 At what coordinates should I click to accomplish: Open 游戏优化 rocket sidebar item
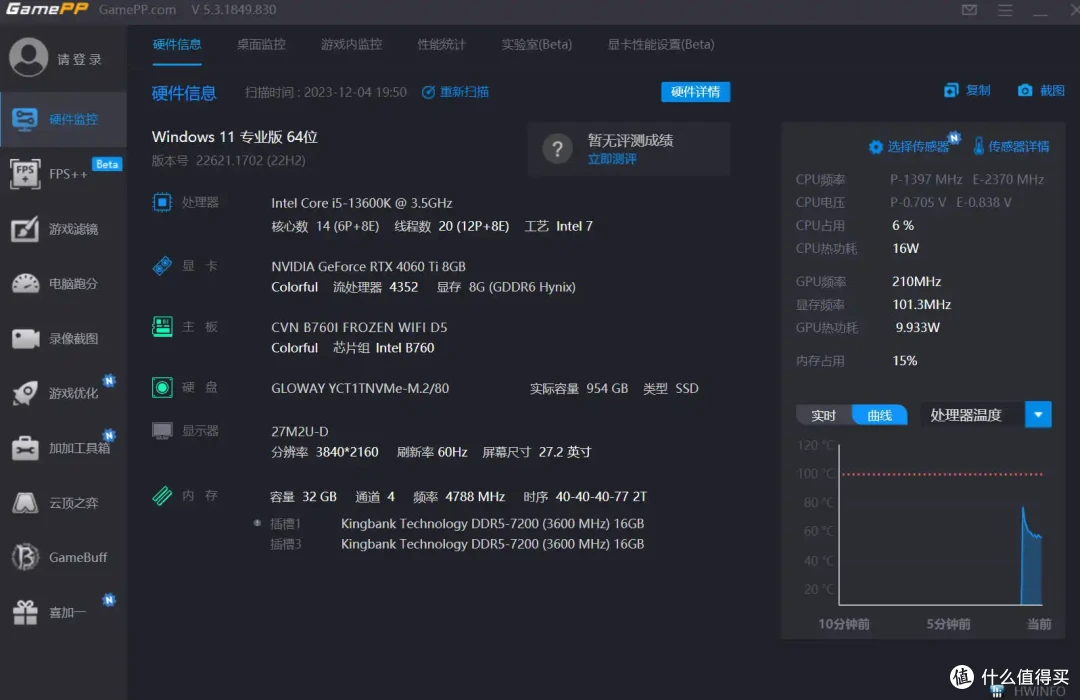[63, 393]
